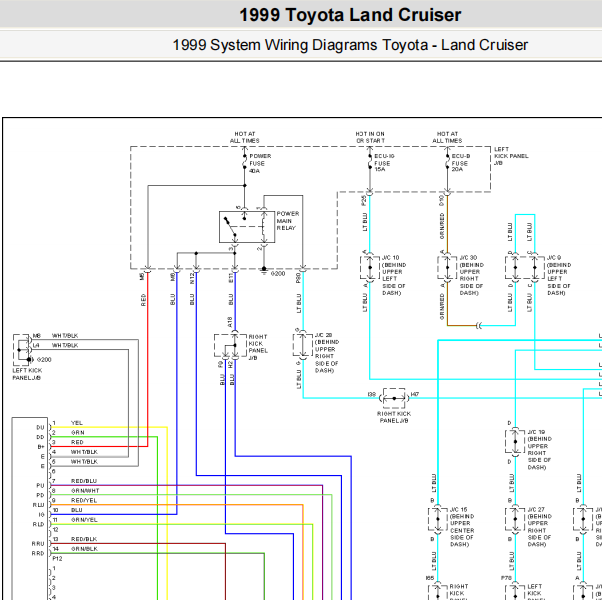Click the I38 connector pin label
Viewport: 602px width, 600px height.
click(x=371, y=394)
